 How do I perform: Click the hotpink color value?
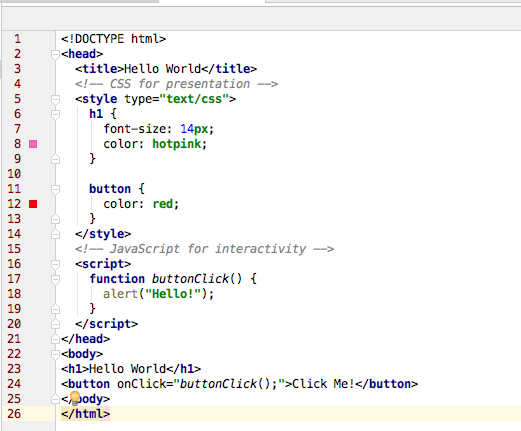(x=177, y=144)
